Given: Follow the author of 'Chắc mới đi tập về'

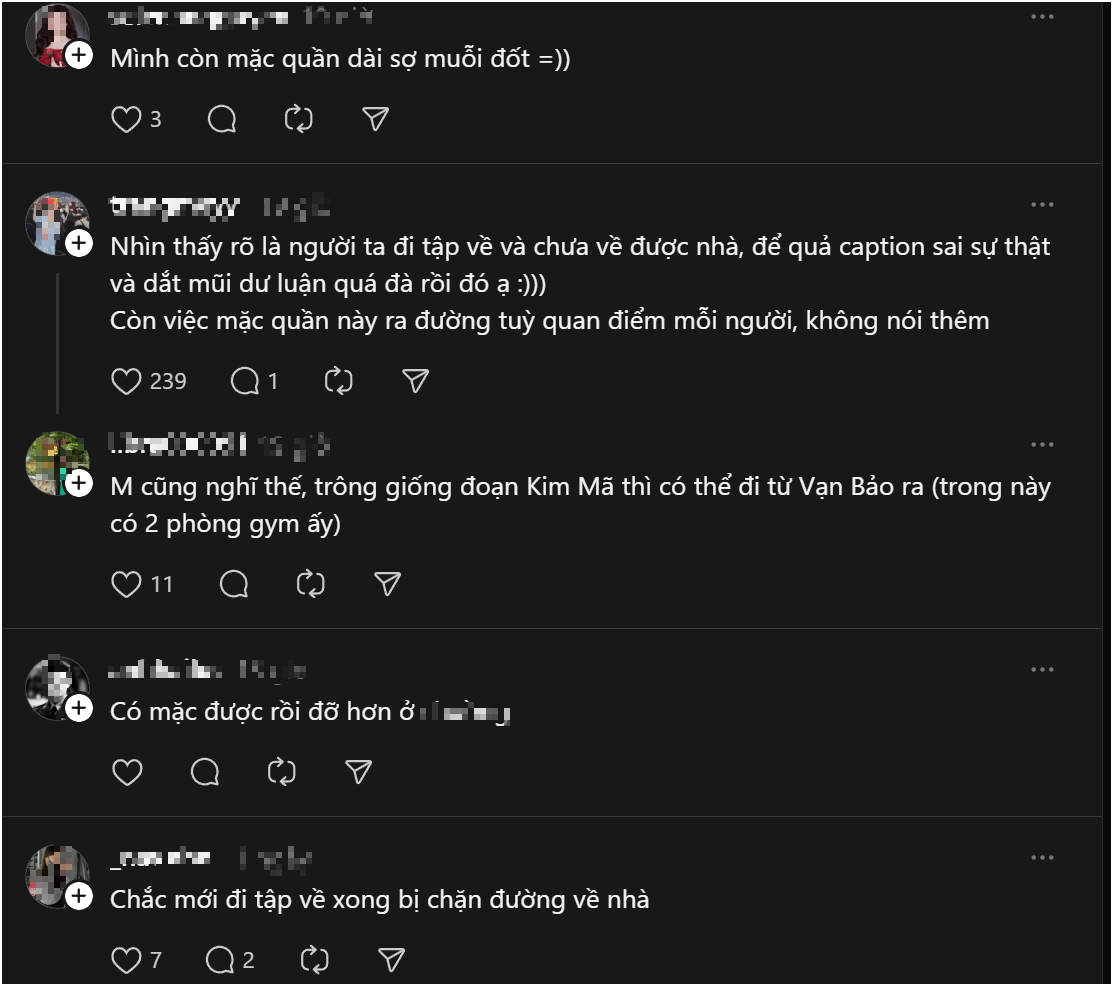Looking at the screenshot, I should [79, 897].
